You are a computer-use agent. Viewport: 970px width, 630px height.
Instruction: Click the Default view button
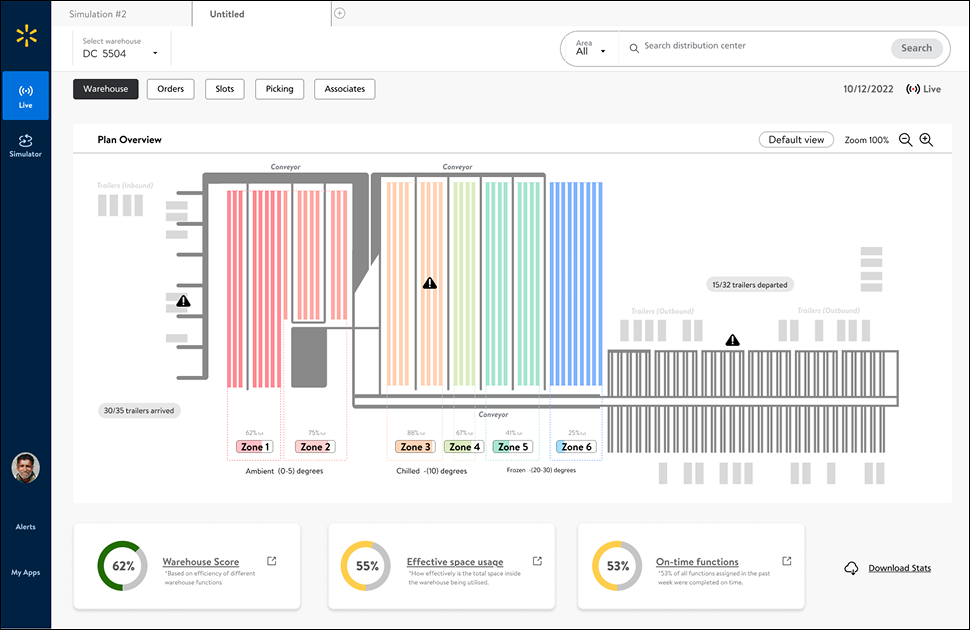pyautogui.click(x=796, y=140)
